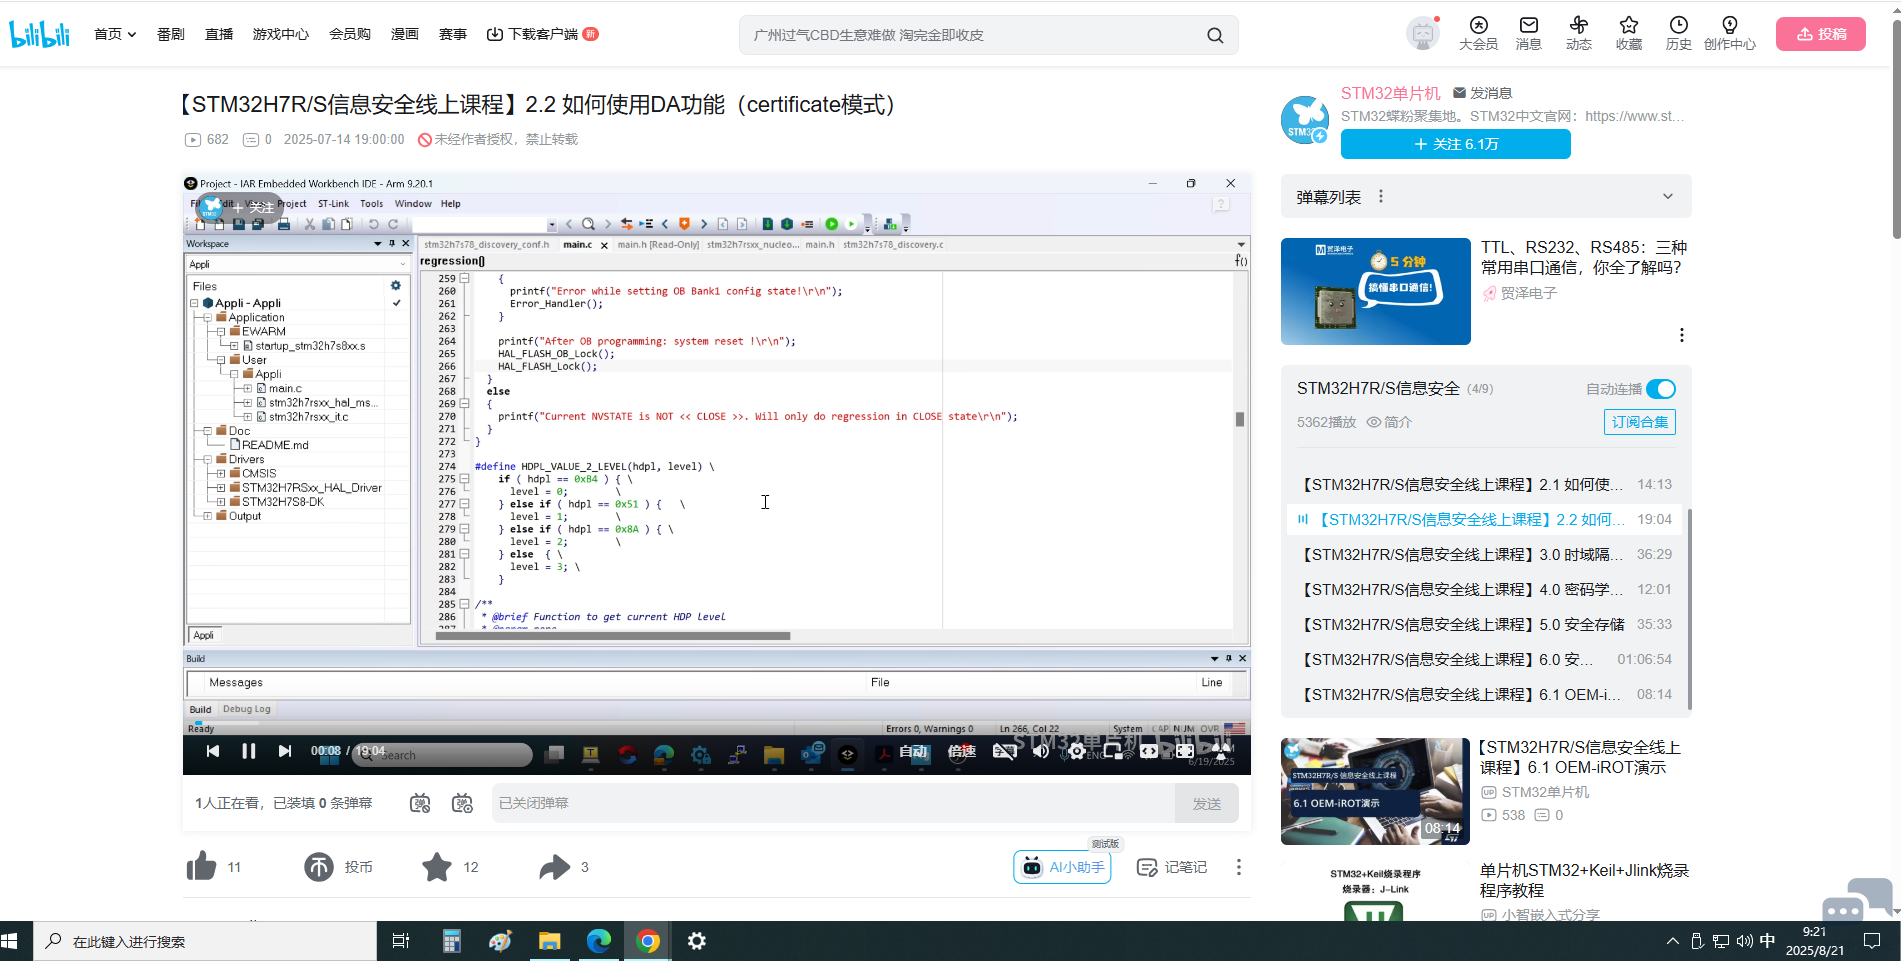Open 记笔记 note taking
1901x961 pixels.
pyautogui.click(x=1172, y=867)
